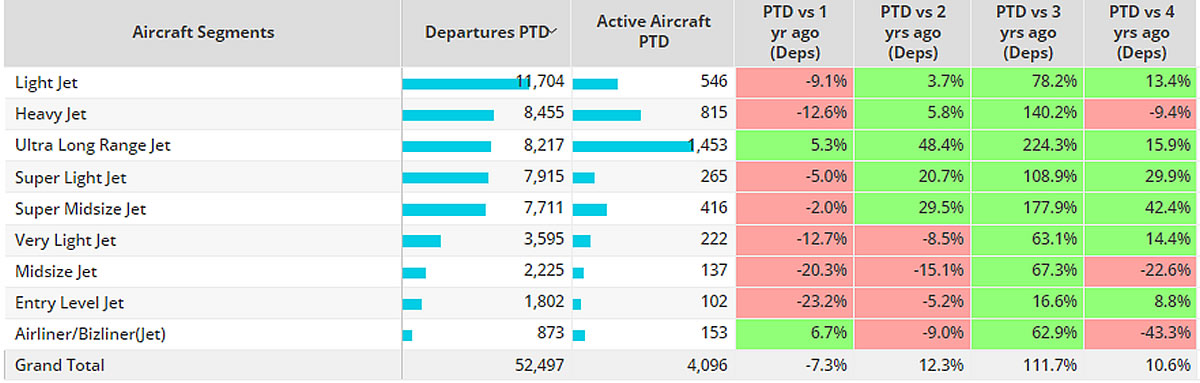Click the green 224.3% cell
Screen dimensions: 1200x383
[x=1027, y=145]
